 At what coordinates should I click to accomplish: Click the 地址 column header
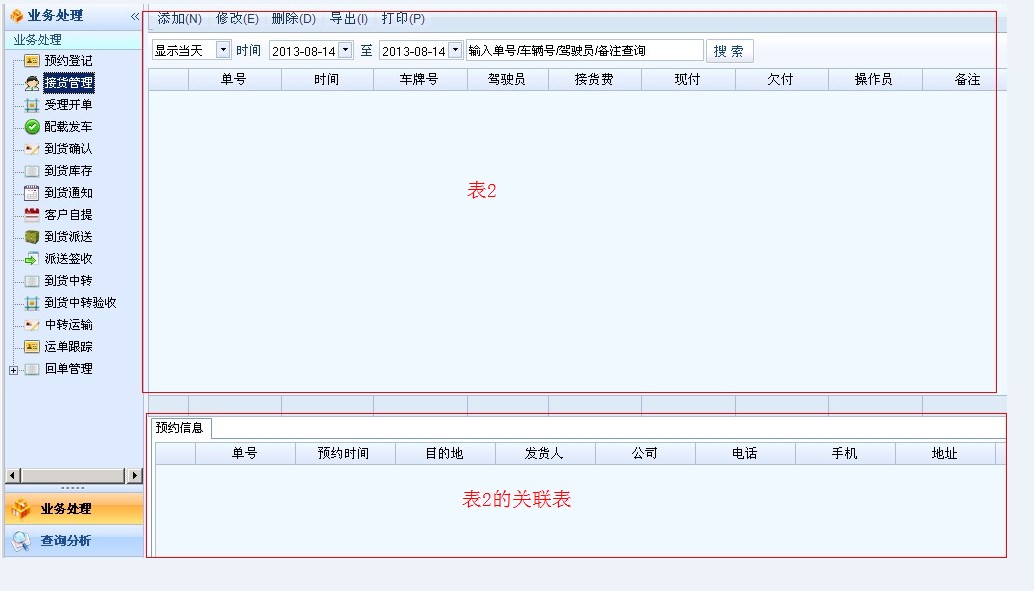[945, 453]
